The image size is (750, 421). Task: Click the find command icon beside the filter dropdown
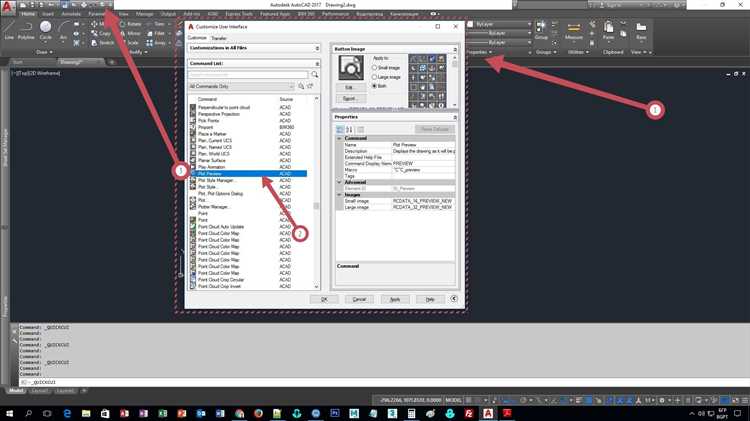[301, 87]
